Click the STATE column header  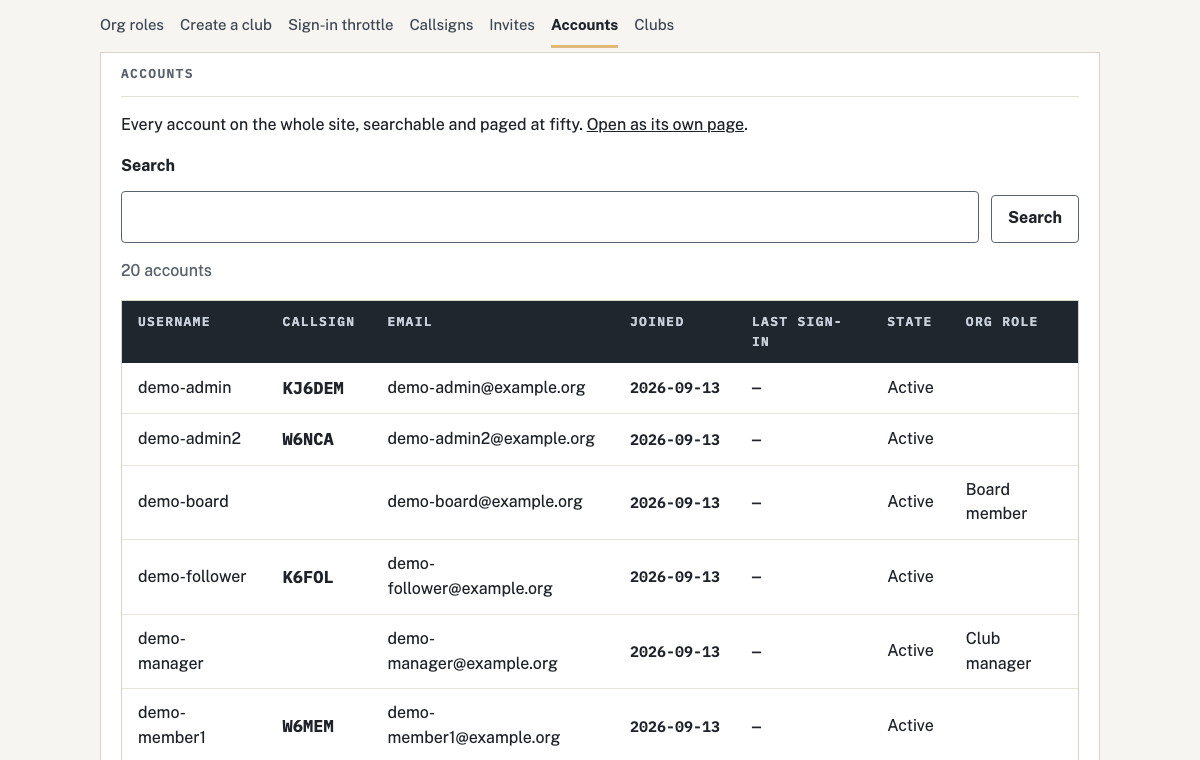coord(909,322)
